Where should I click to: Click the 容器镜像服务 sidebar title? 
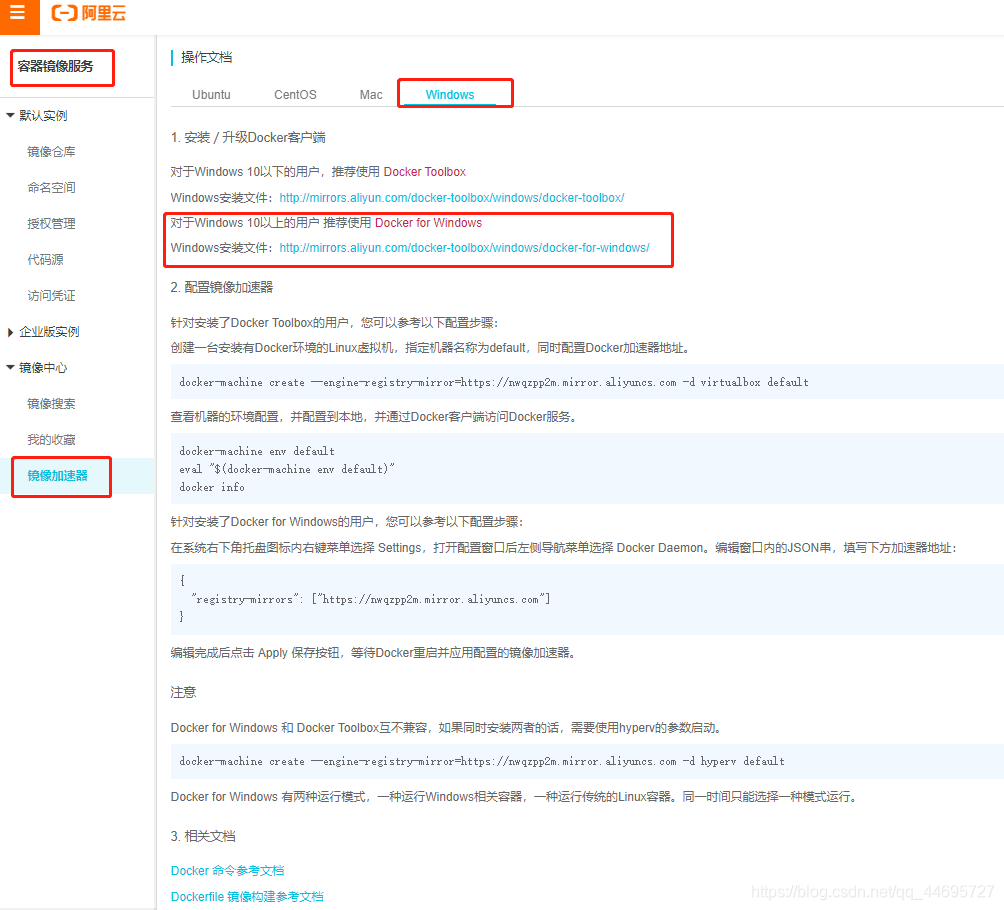[56, 66]
